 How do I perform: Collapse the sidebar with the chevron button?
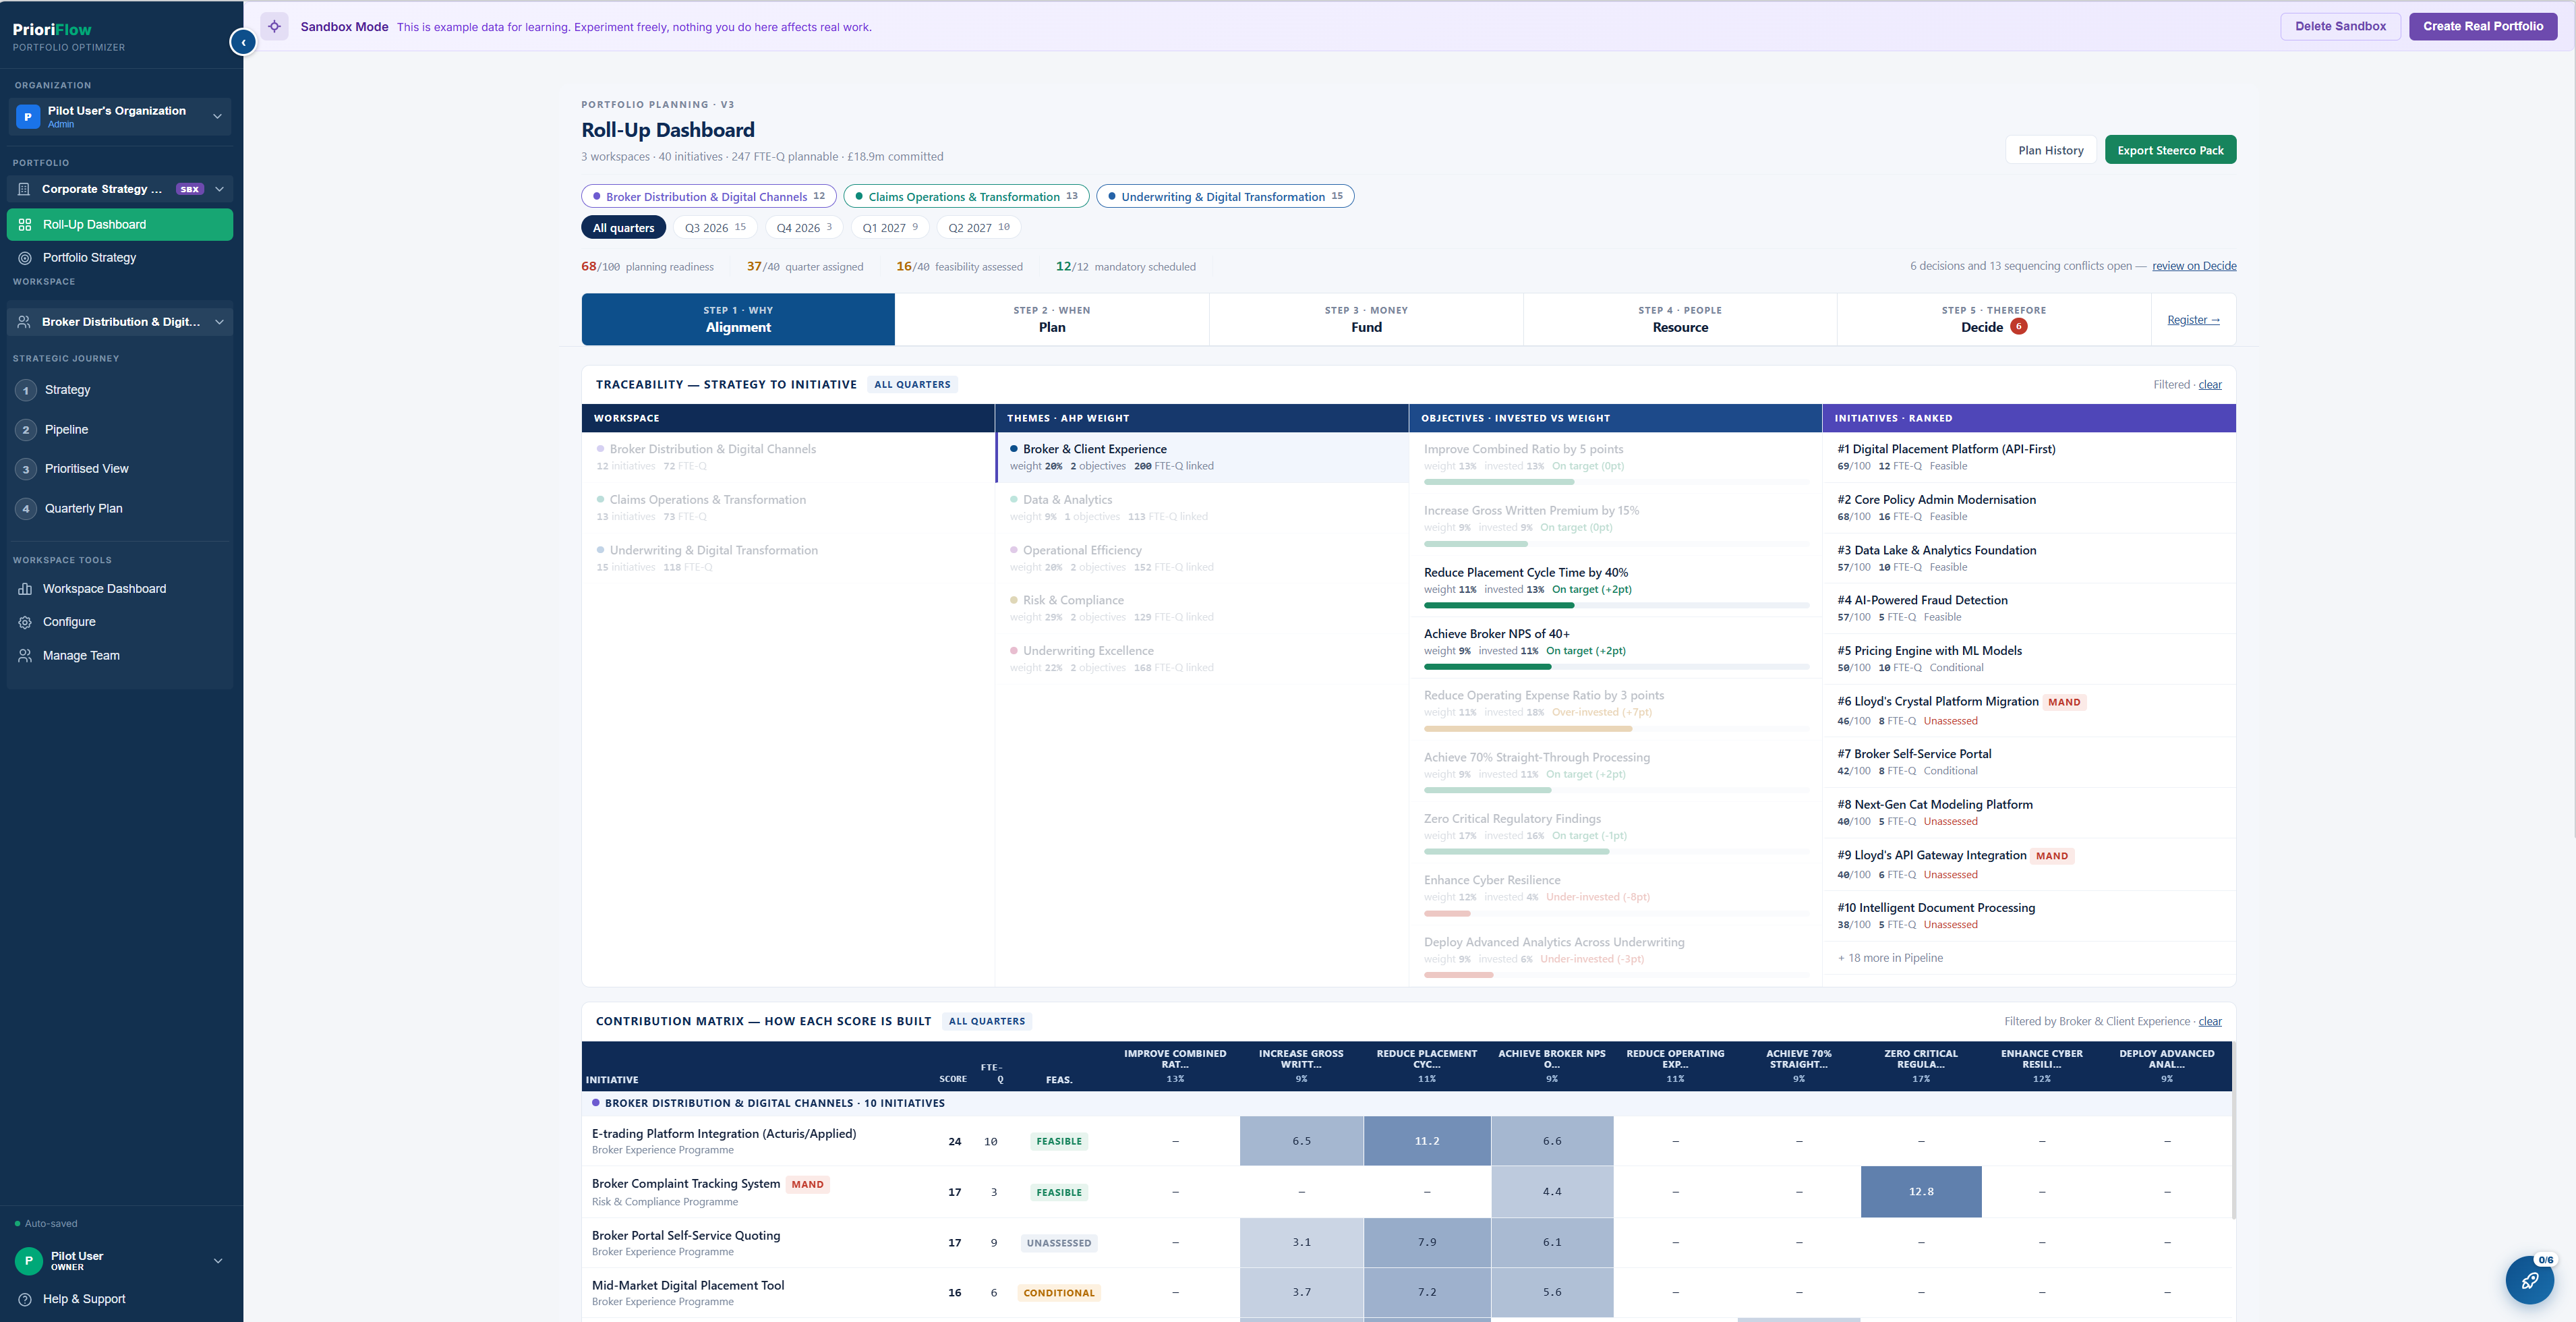point(243,42)
